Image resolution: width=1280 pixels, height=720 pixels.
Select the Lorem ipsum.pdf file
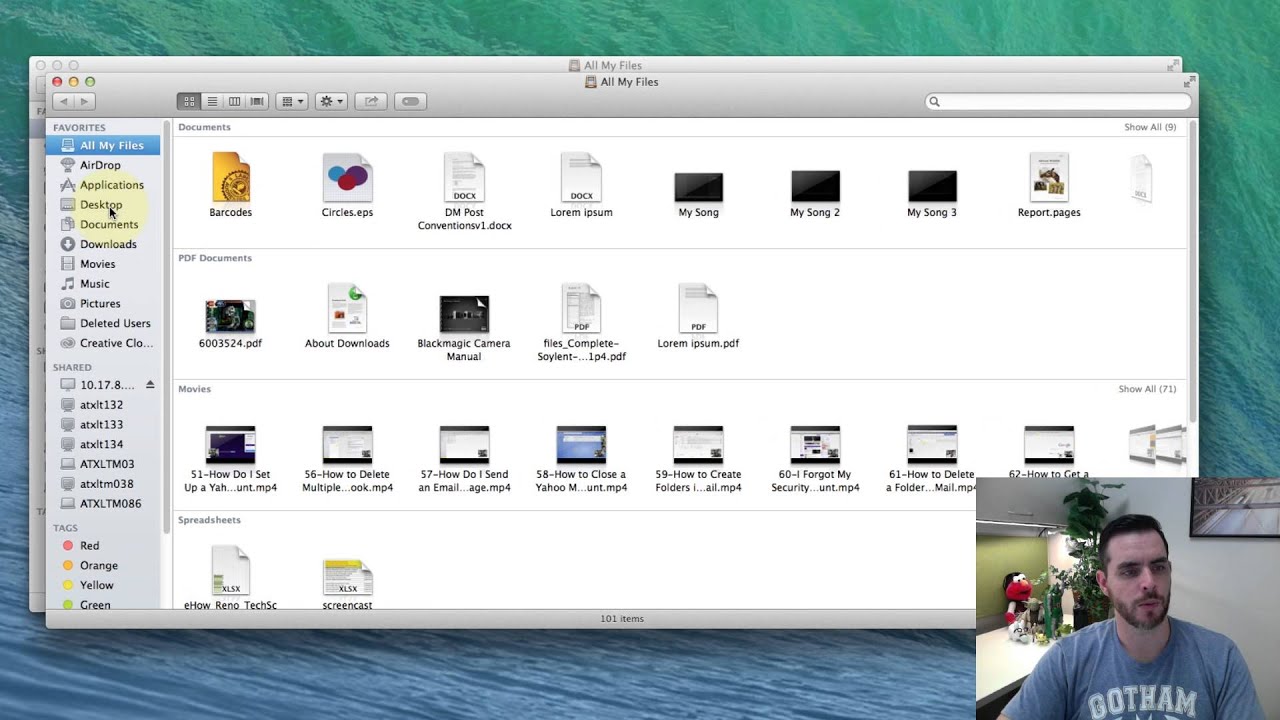tap(698, 309)
